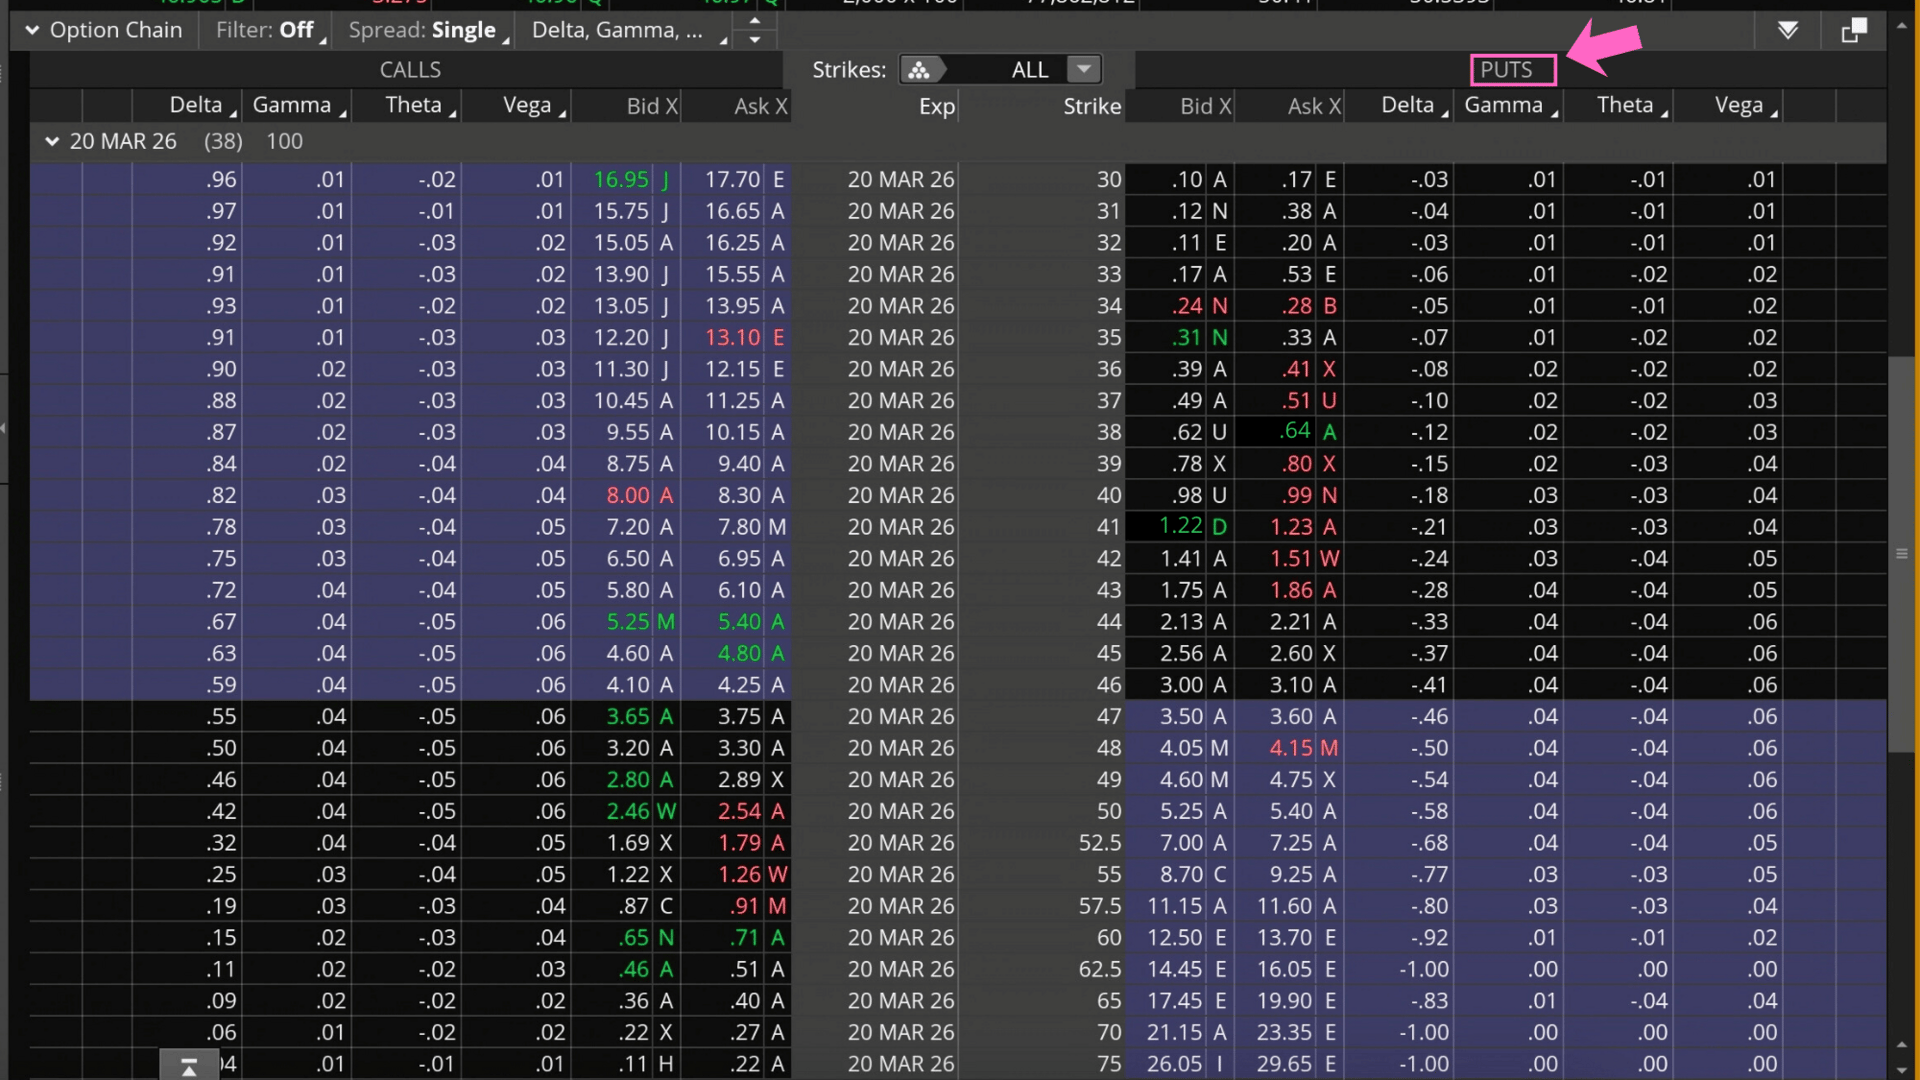
Task: Click the vertical scrollbar grip handle
Action: 1901,553
